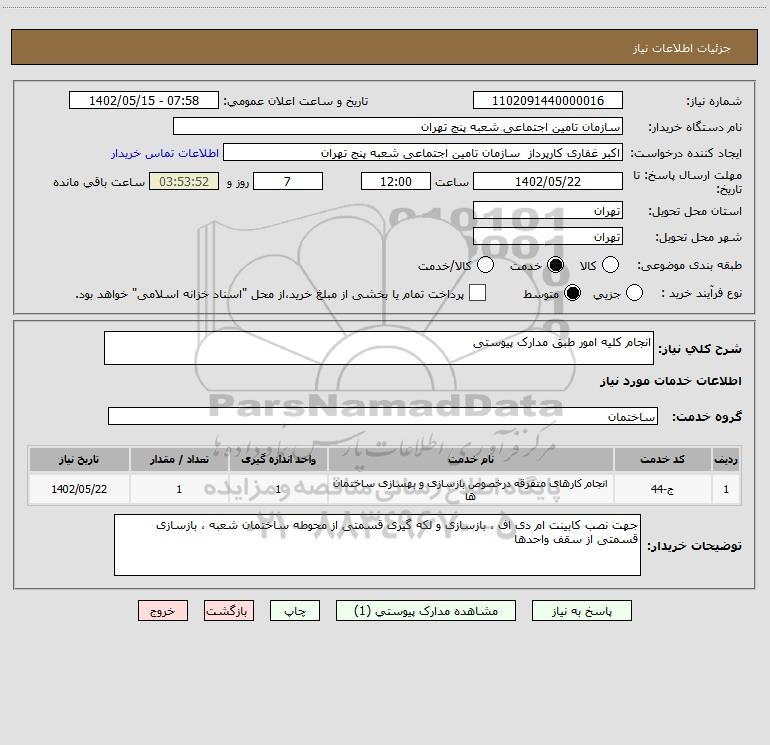Click the announcement date field 1402/05/15 - 07:58

[144, 101]
